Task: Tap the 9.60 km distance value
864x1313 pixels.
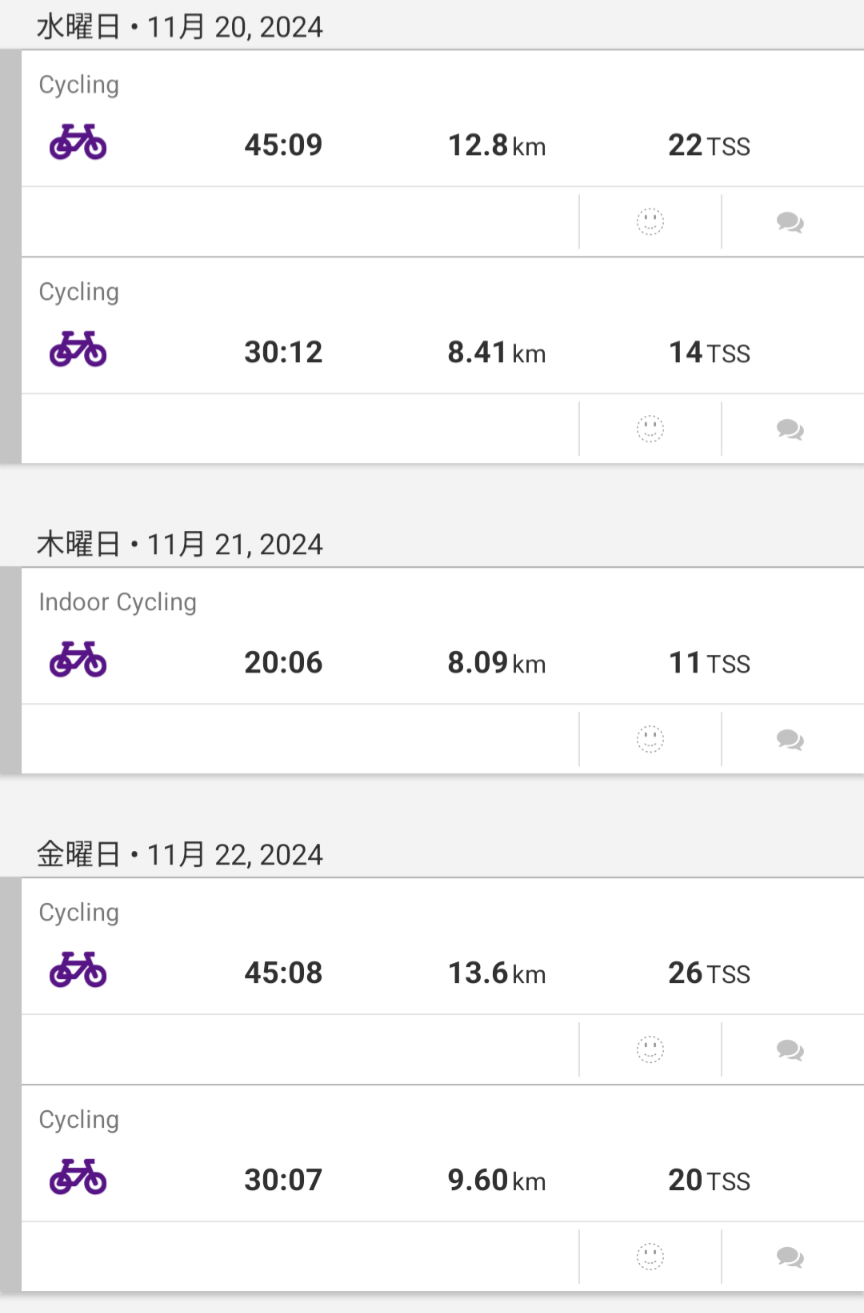Action: (x=496, y=1180)
